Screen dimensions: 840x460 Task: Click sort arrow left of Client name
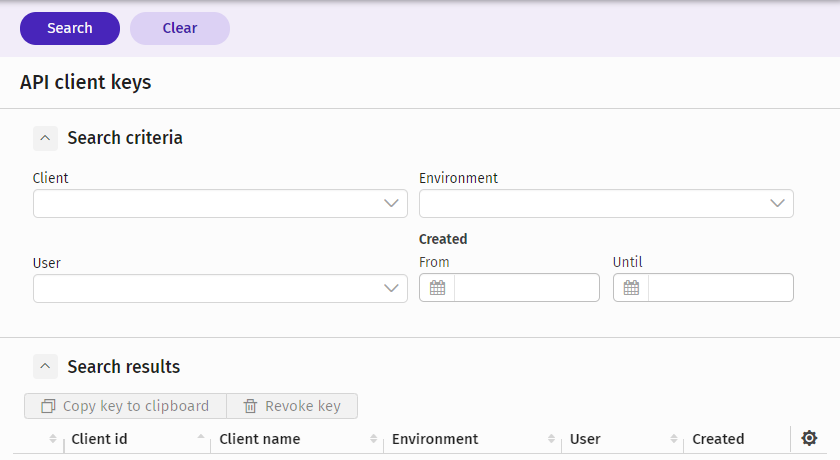[201, 437]
